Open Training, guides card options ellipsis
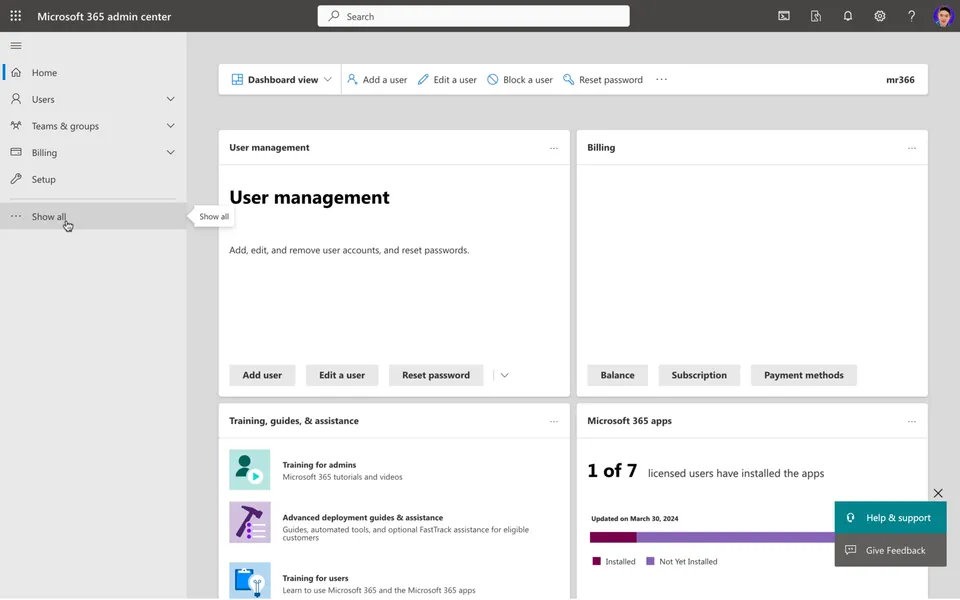The width and height of the screenshot is (960, 600). click(x=553, y=421)
